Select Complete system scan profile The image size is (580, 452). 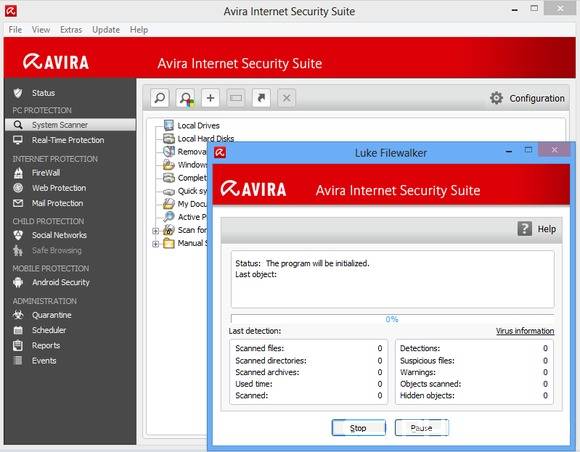[x=192, y=178]
